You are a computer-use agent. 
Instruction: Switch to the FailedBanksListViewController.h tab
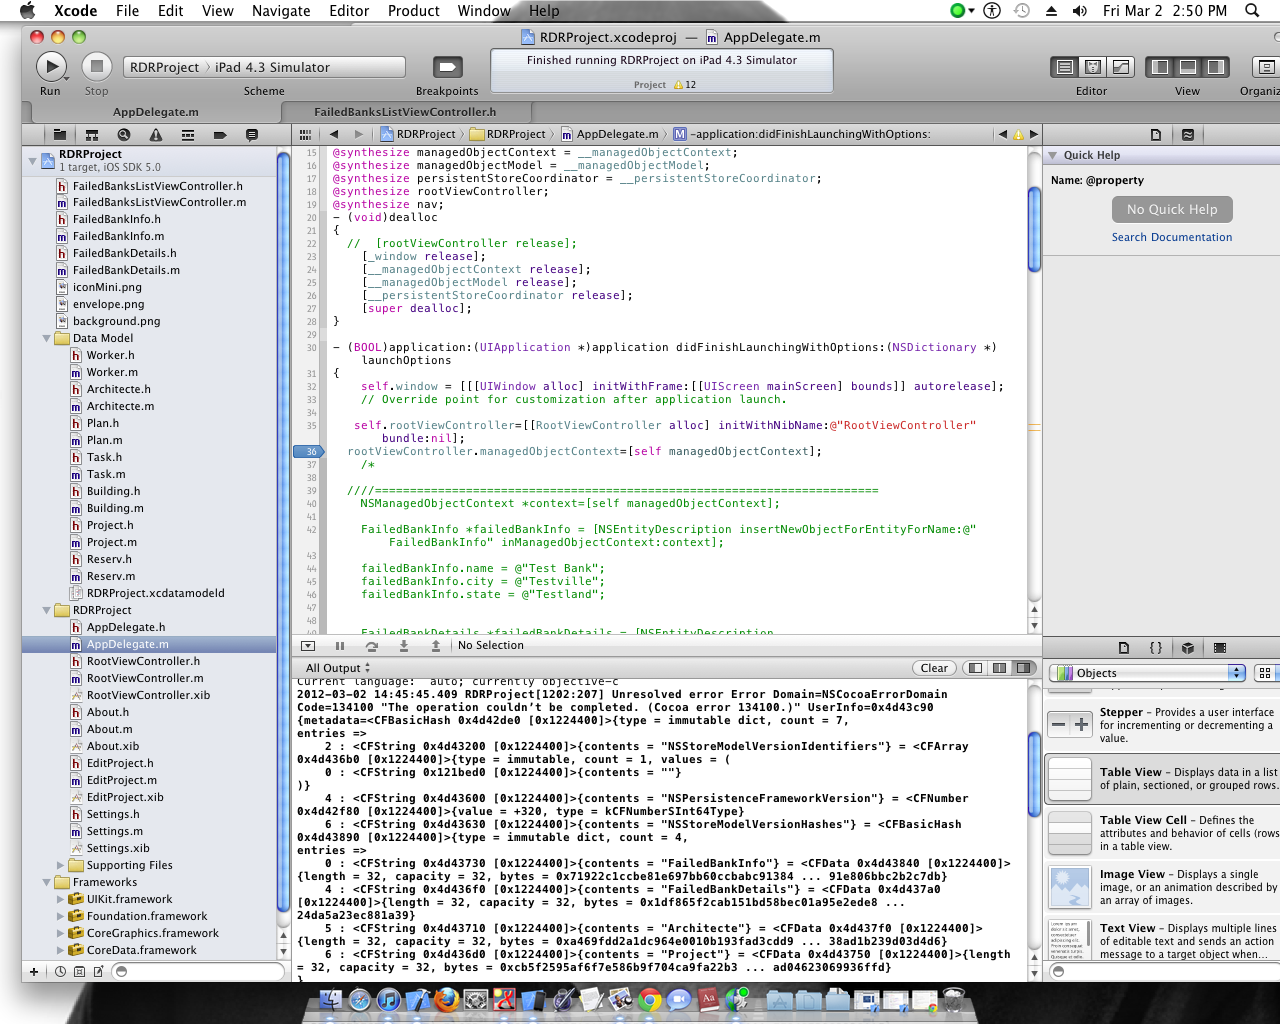pyautogui.click(x=405, y=112)
